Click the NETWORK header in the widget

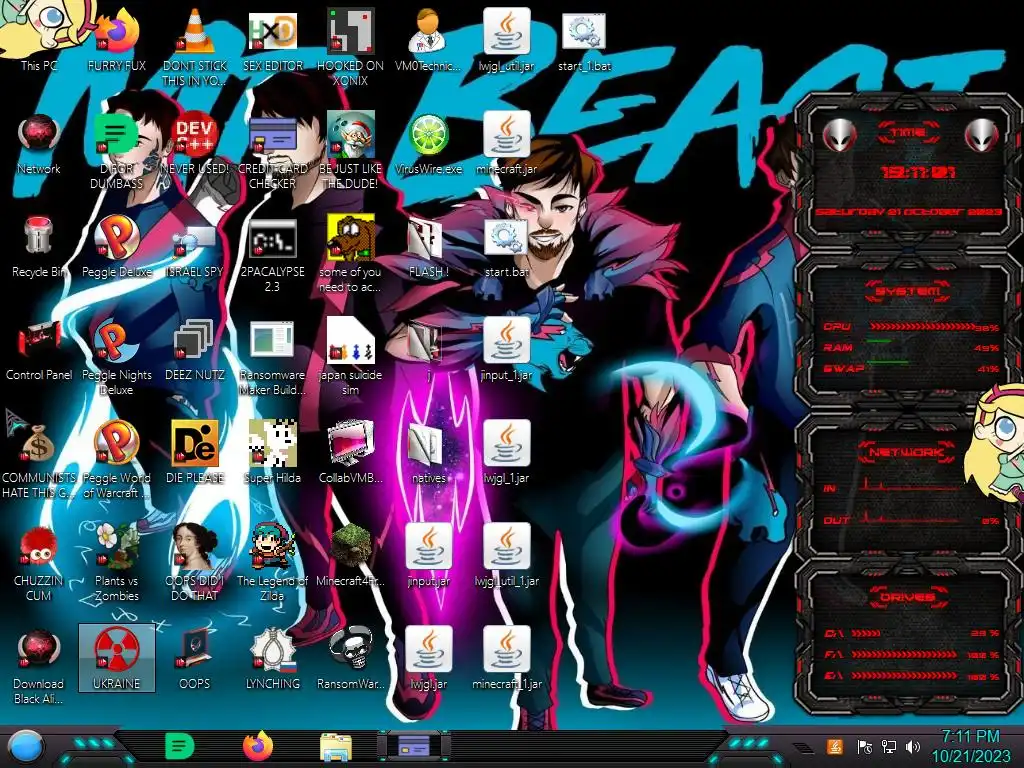(x=907, y=452)
